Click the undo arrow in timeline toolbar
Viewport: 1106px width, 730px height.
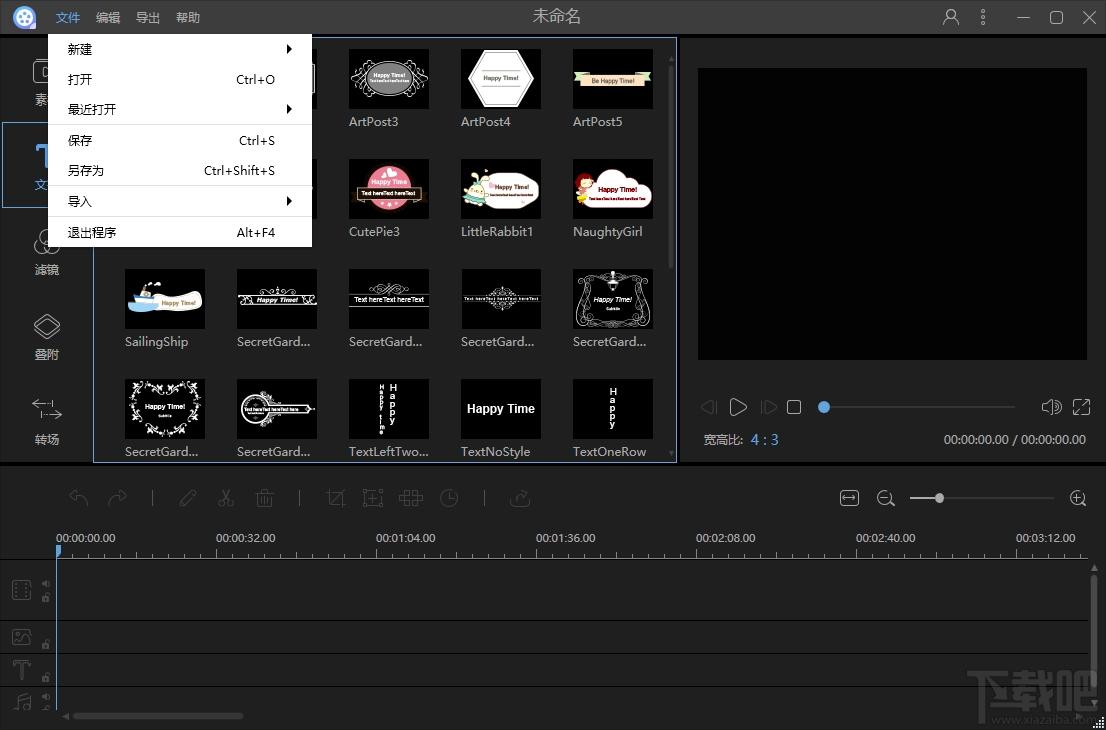click(x=78, y=499)
